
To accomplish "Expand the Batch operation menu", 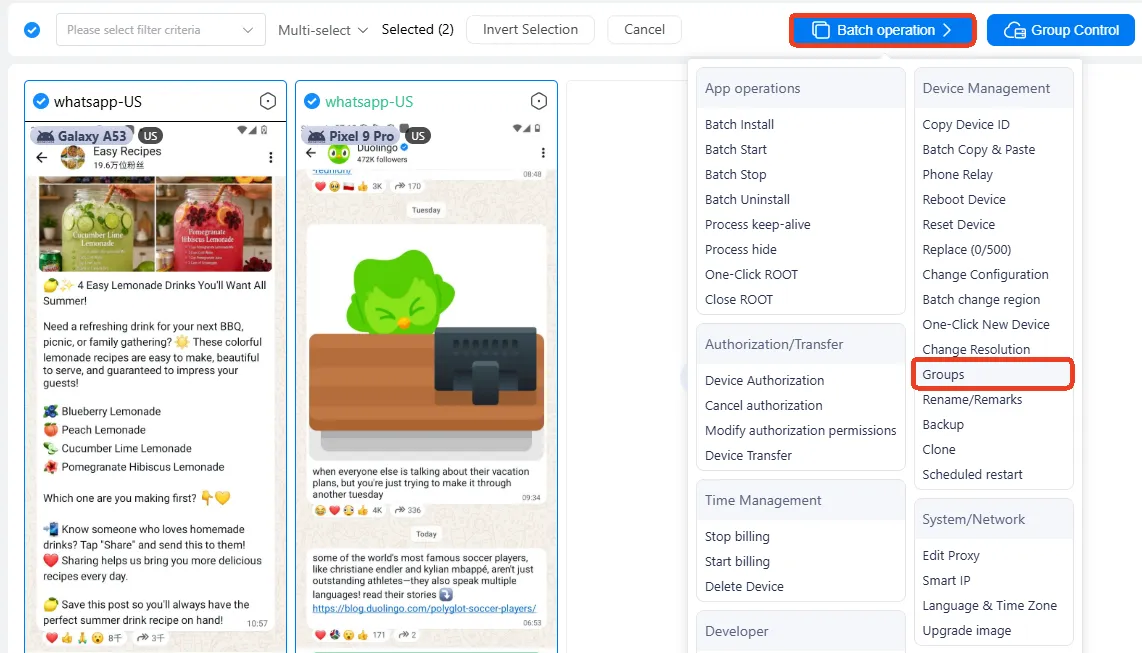I will tap(883, 30).
